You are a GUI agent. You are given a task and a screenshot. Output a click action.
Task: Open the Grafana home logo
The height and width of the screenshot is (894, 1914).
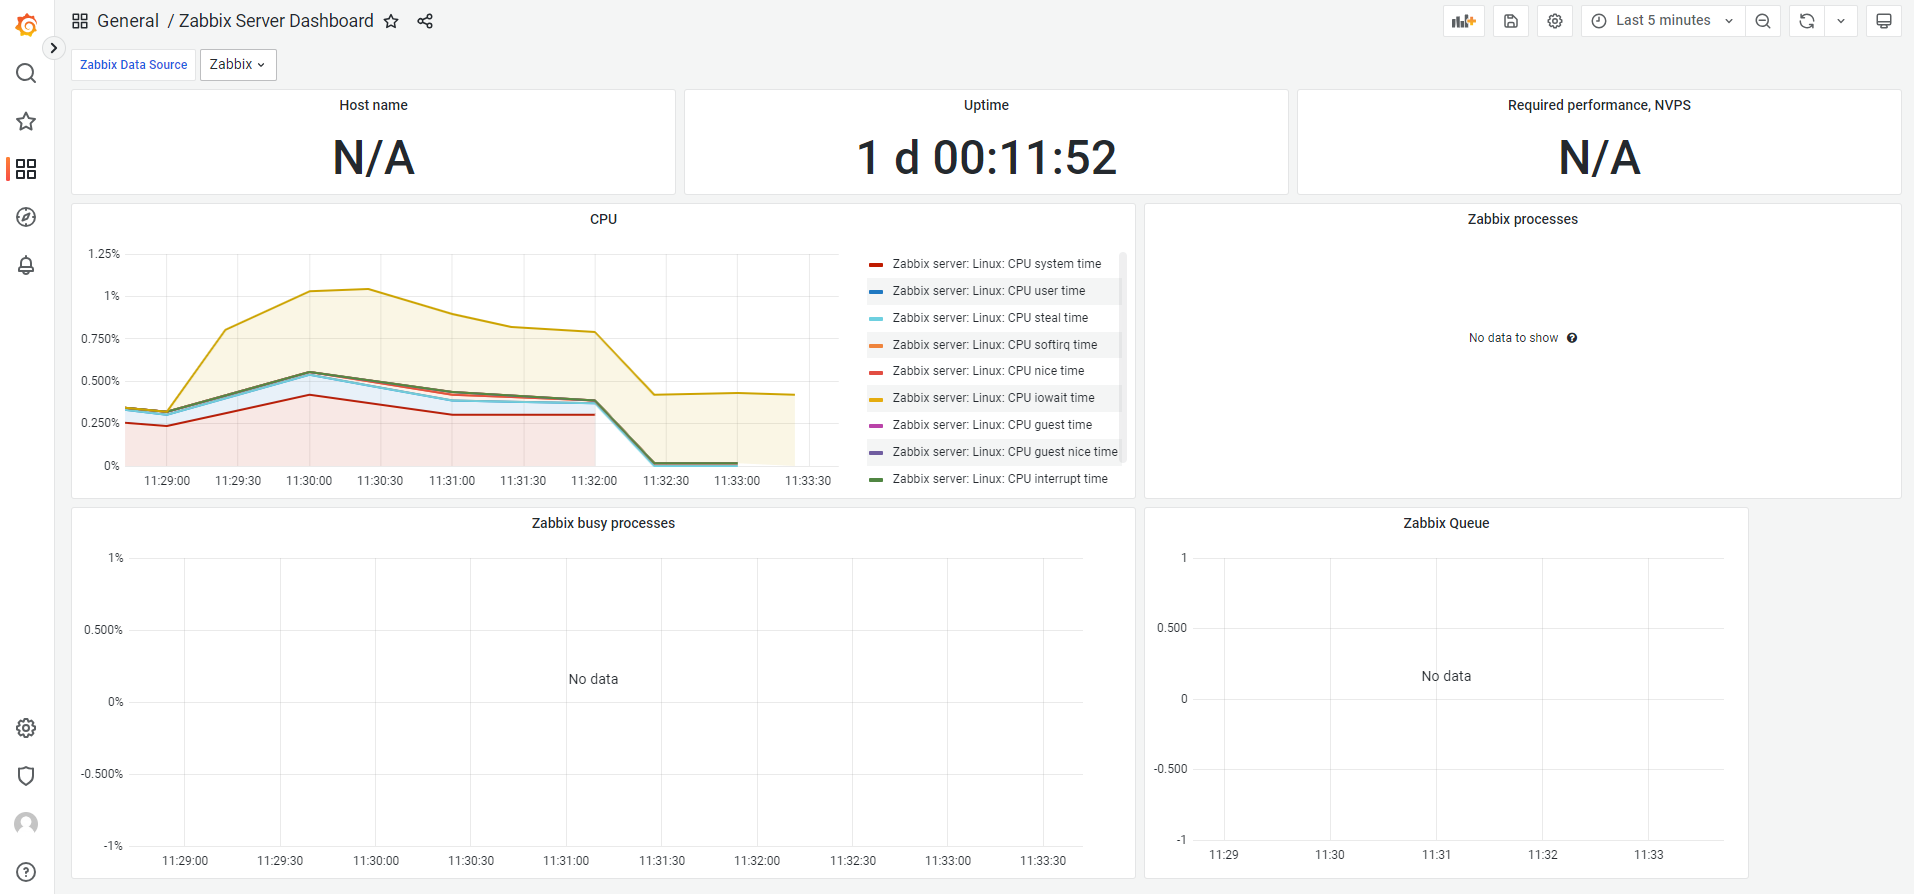click(27, 25)
